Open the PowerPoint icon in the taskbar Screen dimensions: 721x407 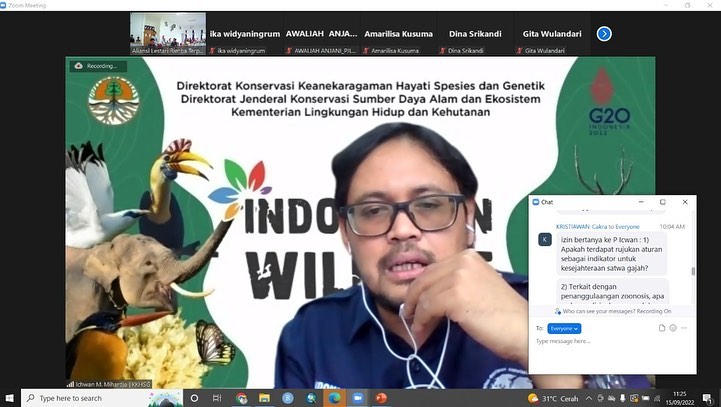click(380, 398)
